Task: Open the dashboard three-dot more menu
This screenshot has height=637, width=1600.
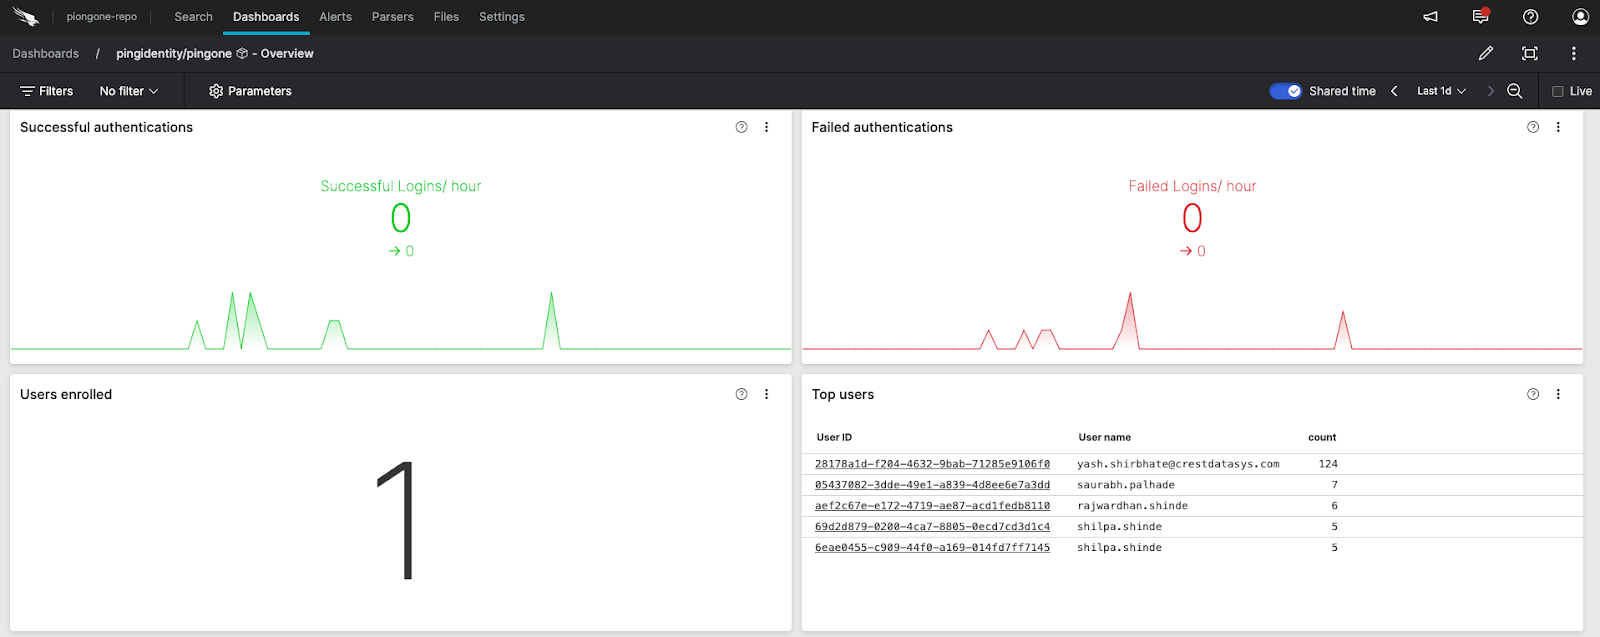Action: click(x=1573, y=54)
